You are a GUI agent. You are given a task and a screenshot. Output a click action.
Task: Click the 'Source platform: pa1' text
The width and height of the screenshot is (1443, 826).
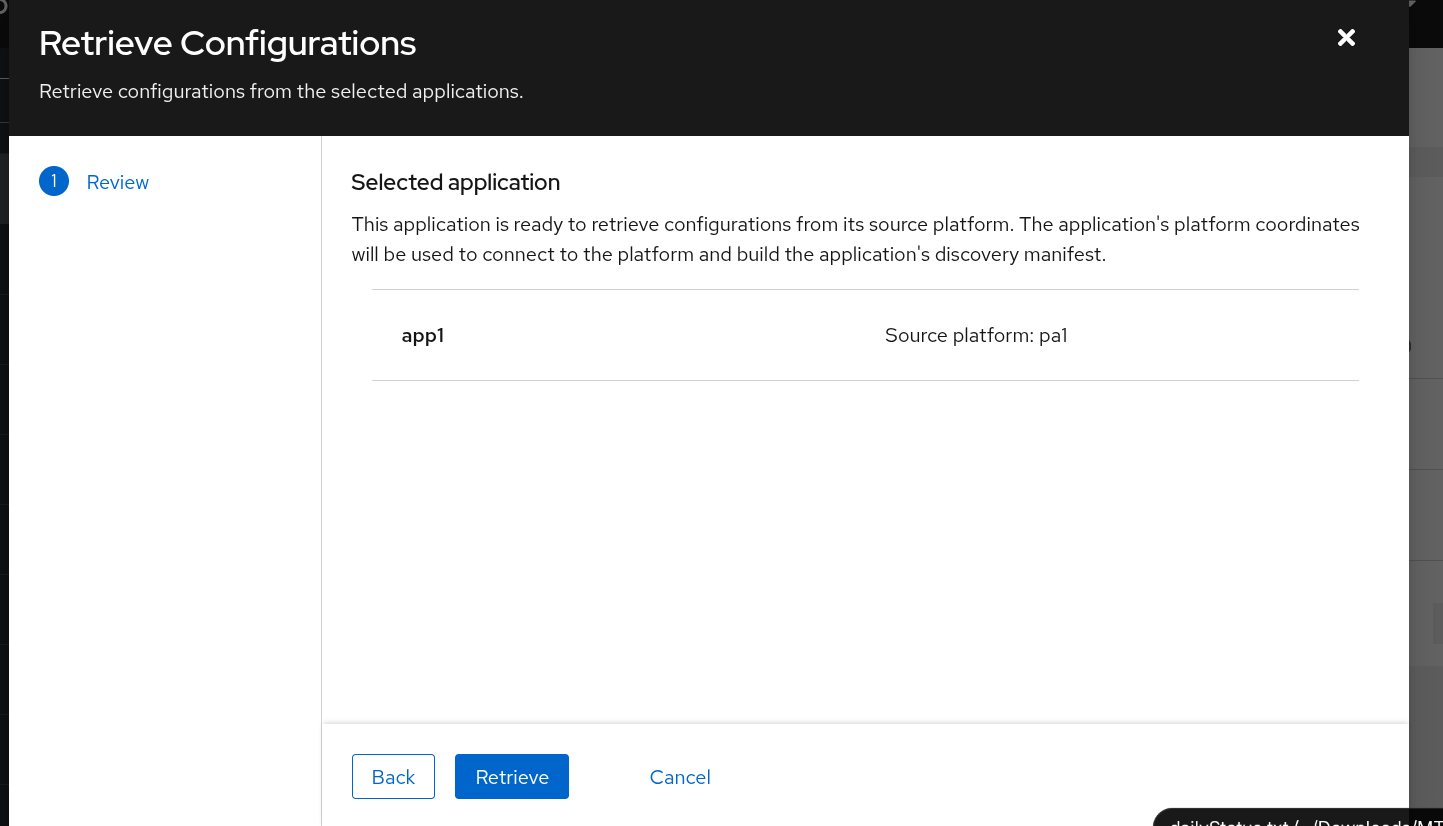tap(976, 336)
